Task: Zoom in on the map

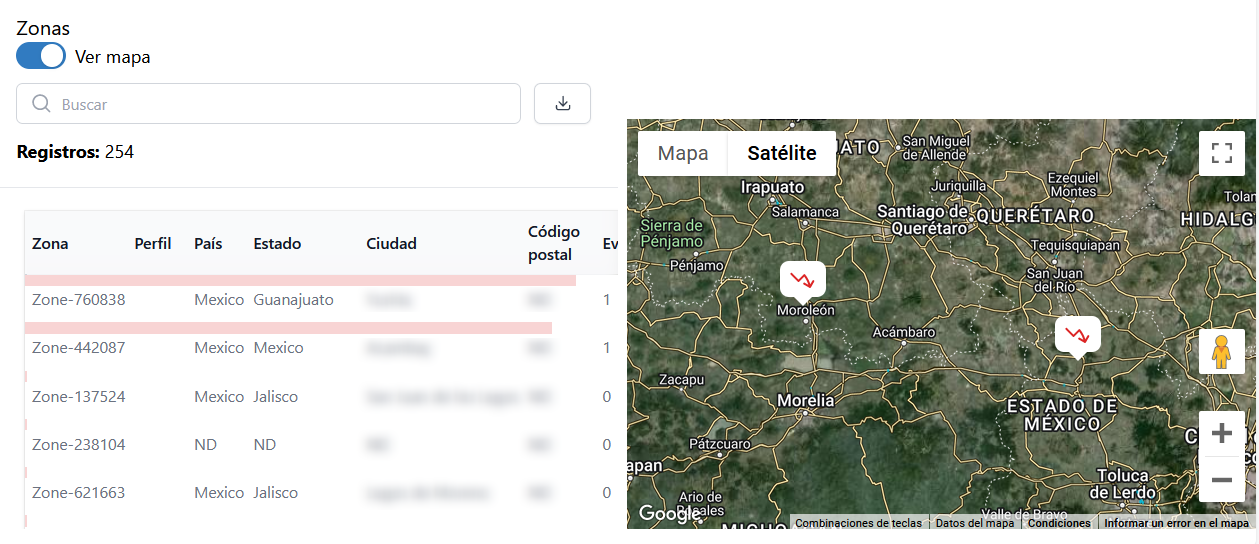Action: pyautogui.click(x=1221, y=434)
